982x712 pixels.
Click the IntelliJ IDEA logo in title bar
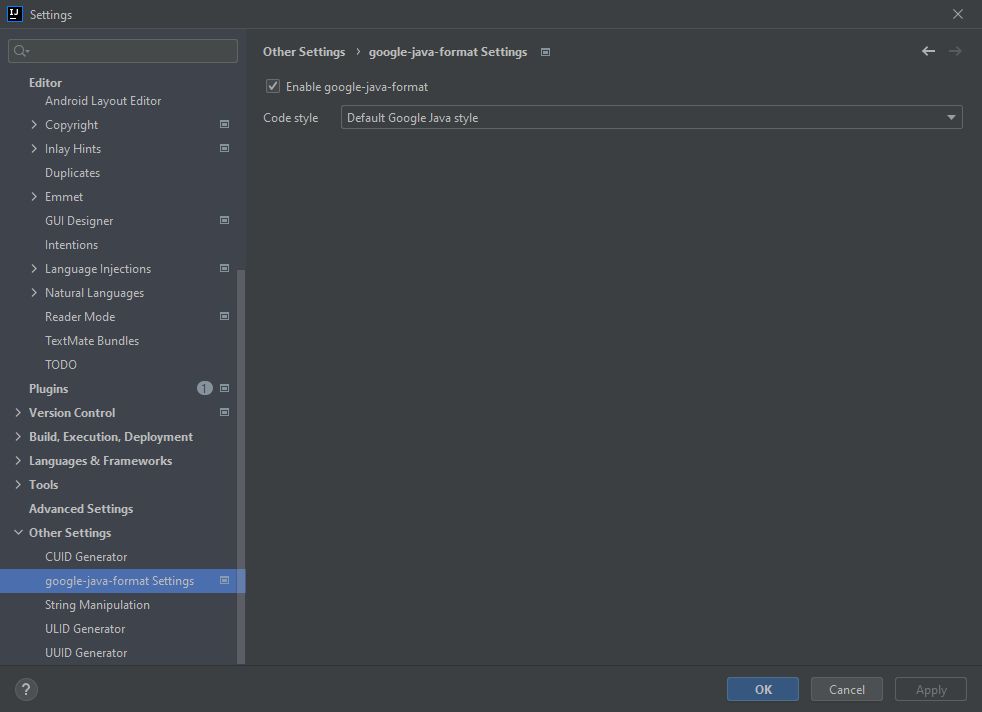click(x=14, y=14)
